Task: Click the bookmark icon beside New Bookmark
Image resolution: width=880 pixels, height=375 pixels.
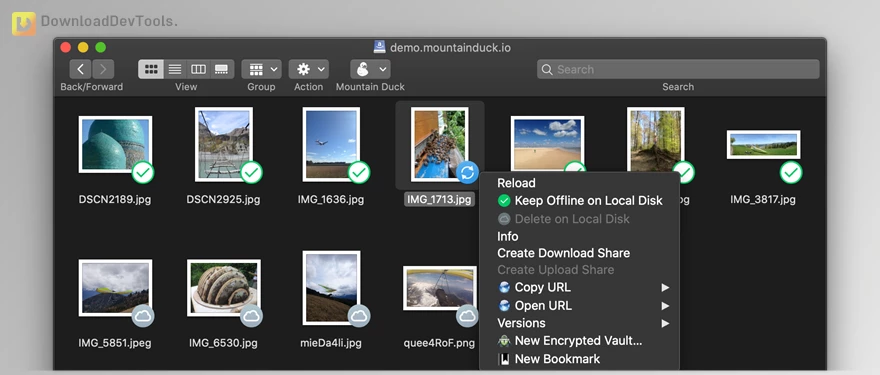Action: point(504,359)
